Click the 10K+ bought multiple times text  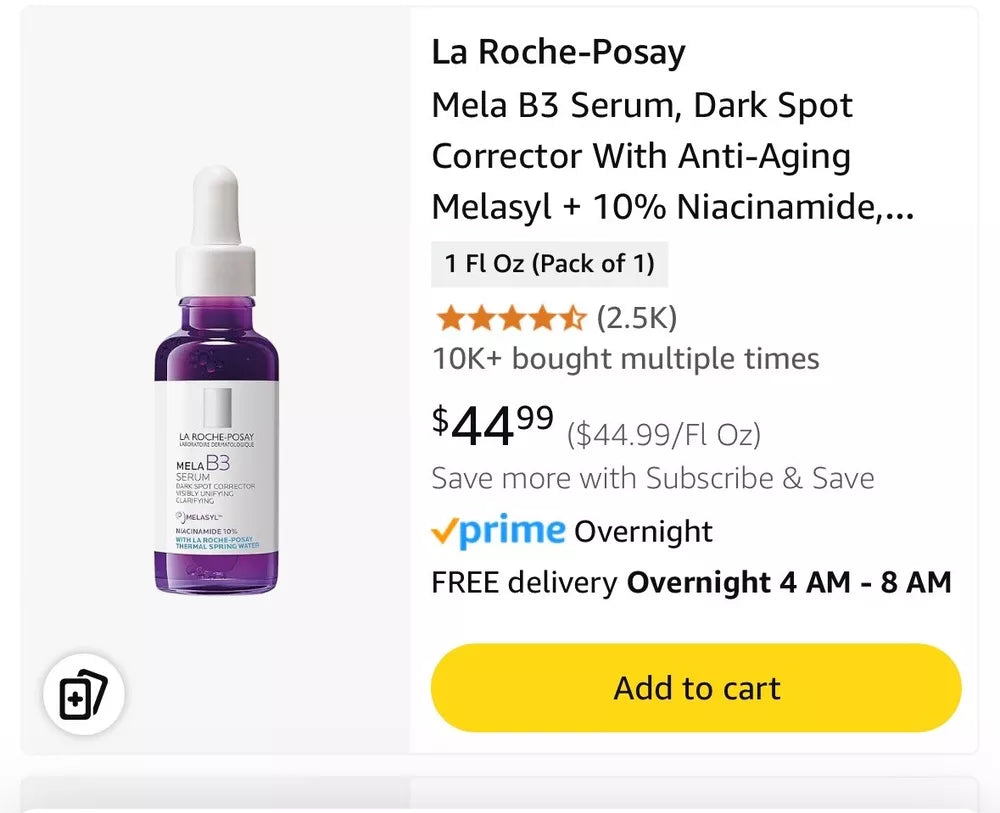[625, 359]
